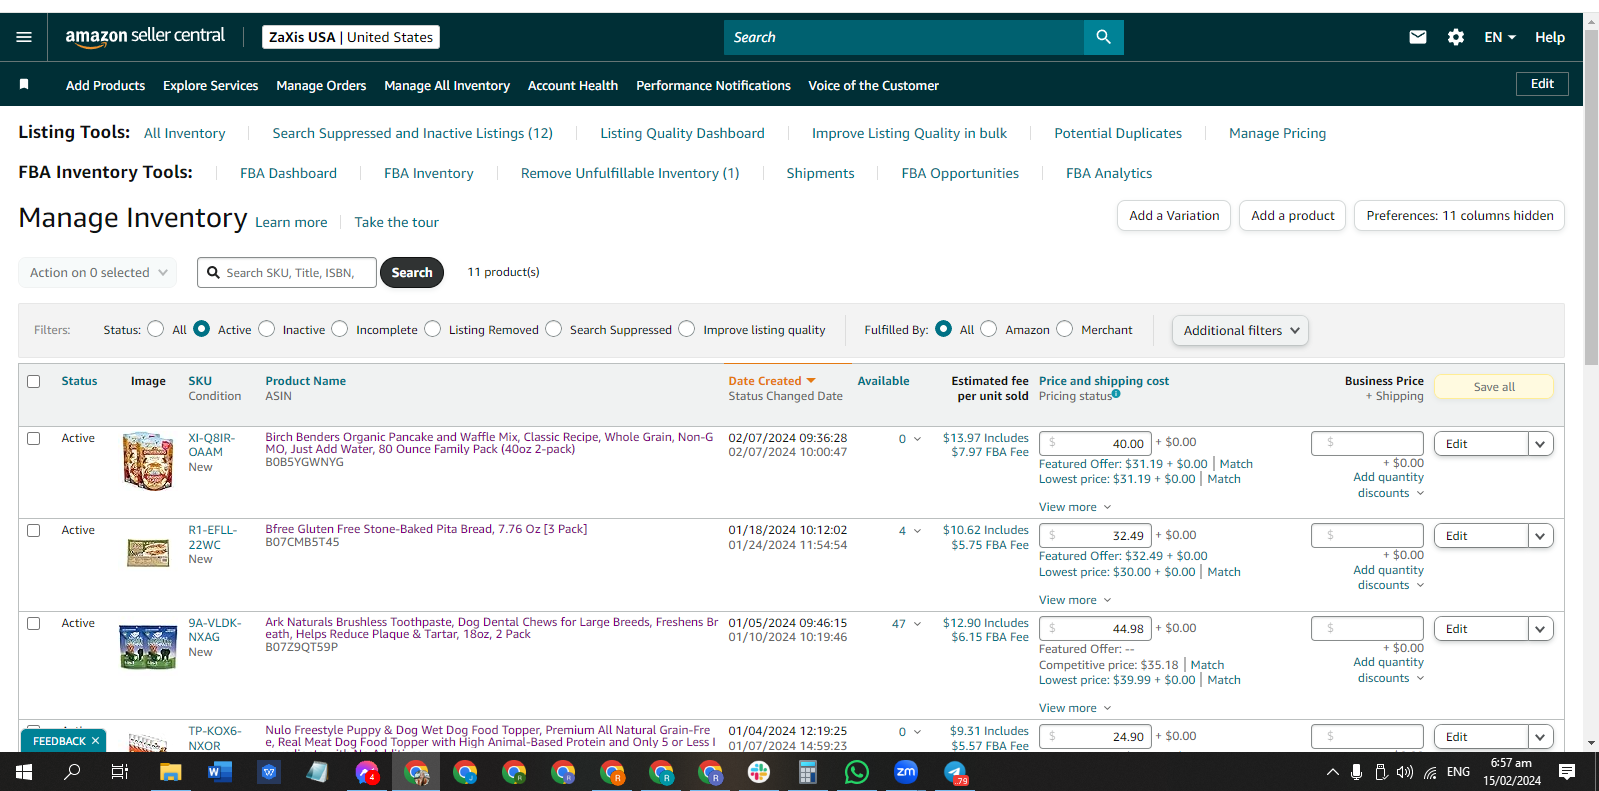The width and height of the screenshot is (1599, 791).
Task: Open Task View on the taskbar
Action: click(120, 772)
